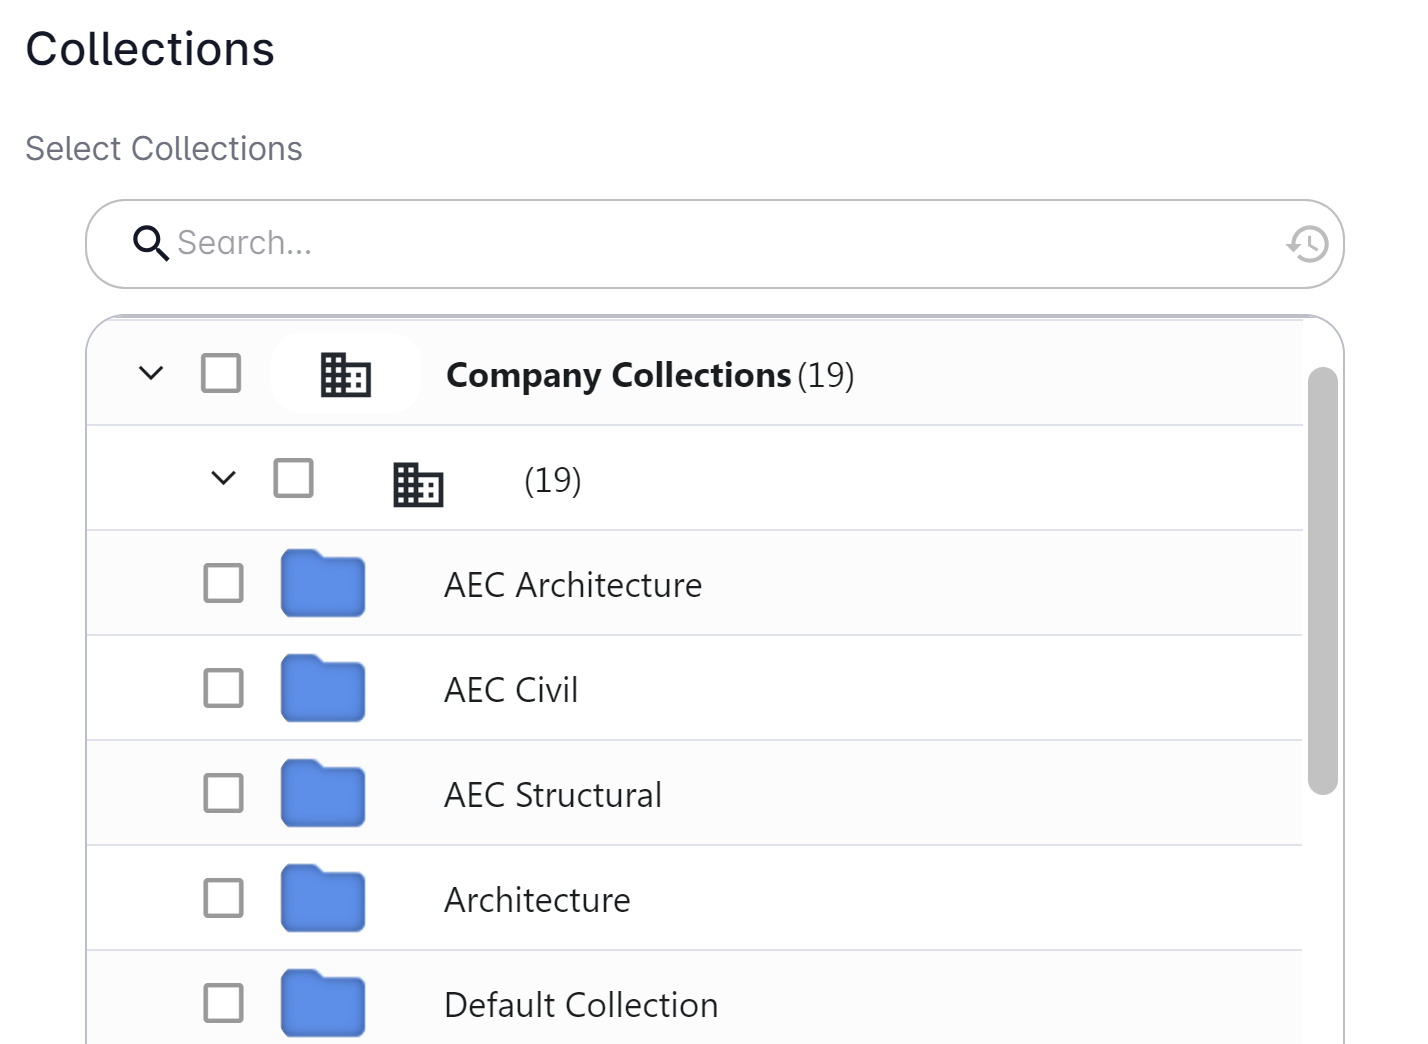
Task: Click the collections list scrollbar thumb
Action: (1322, 580)
